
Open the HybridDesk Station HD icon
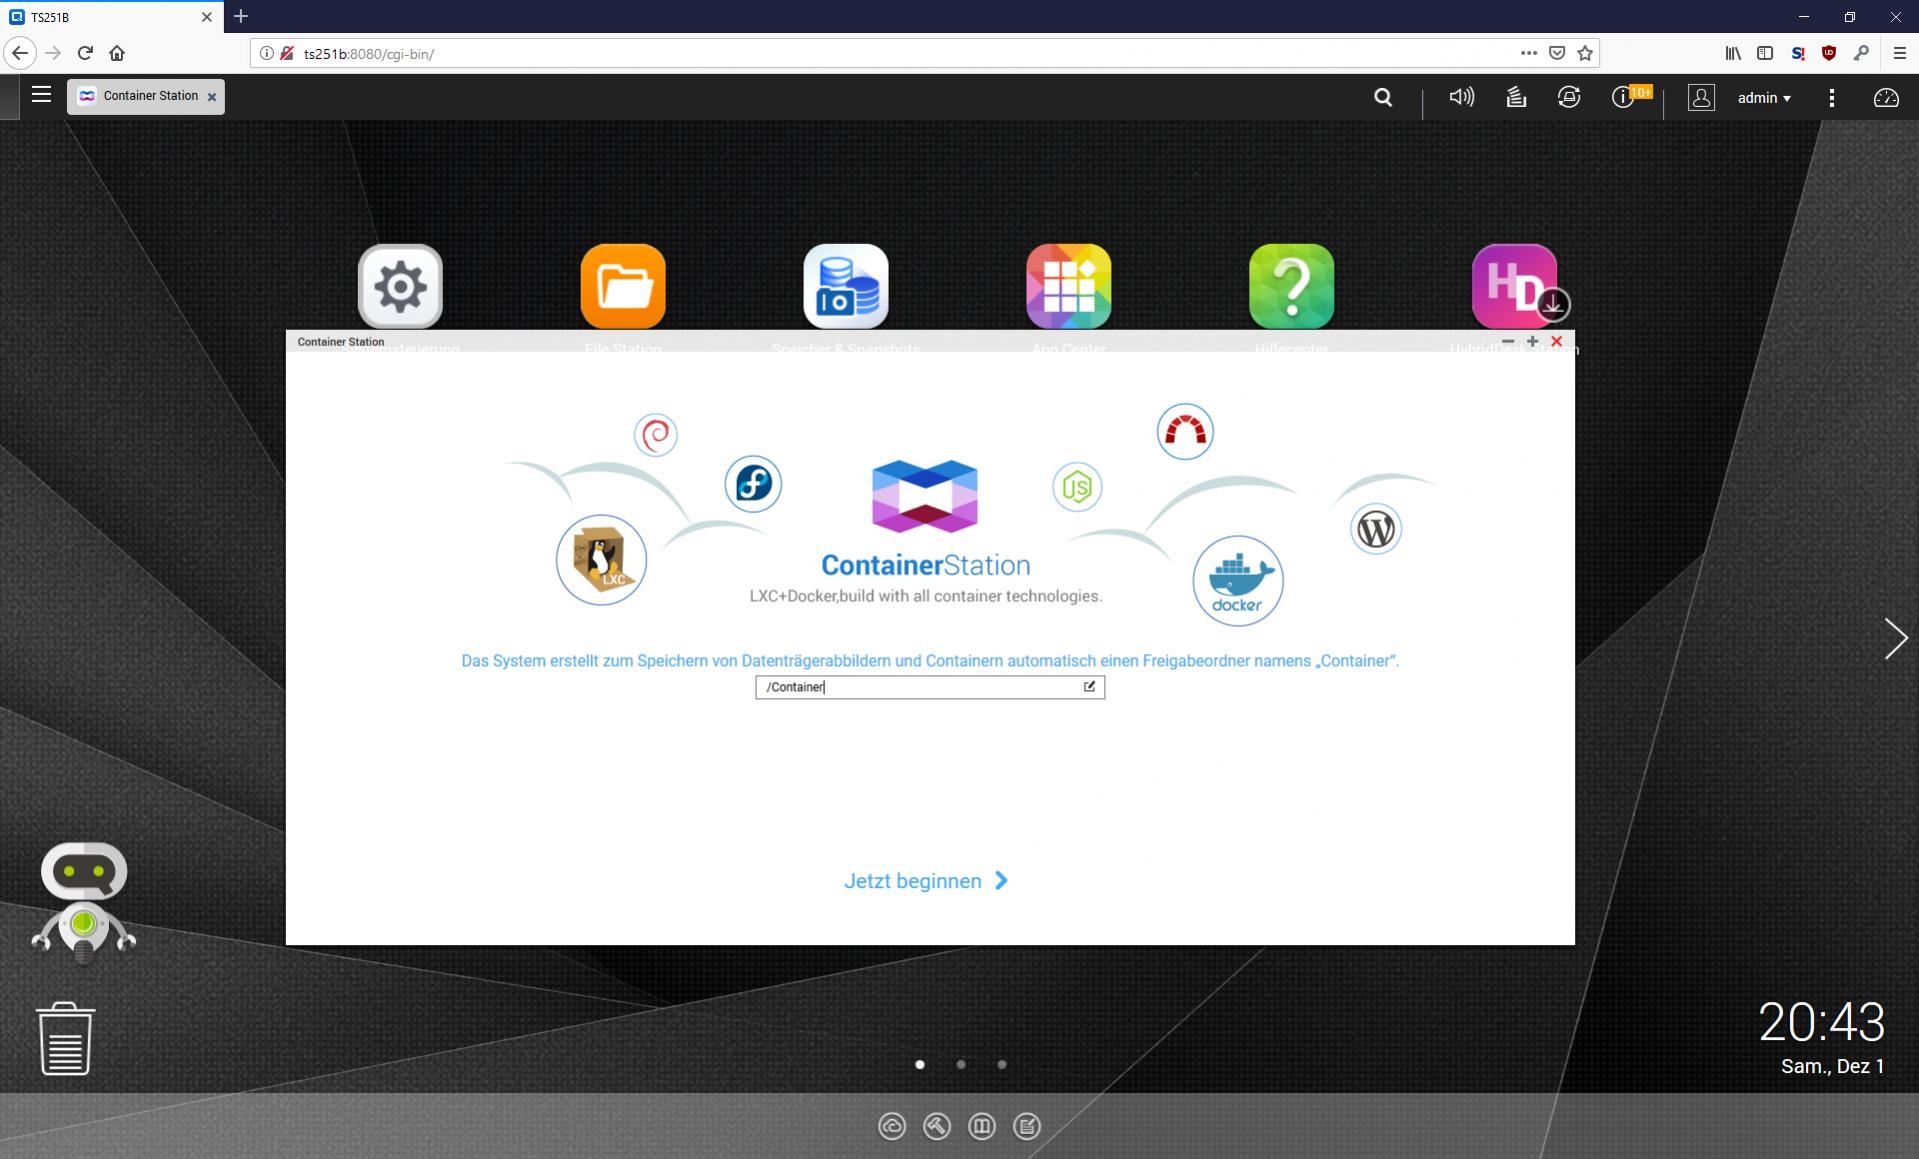1515,286
